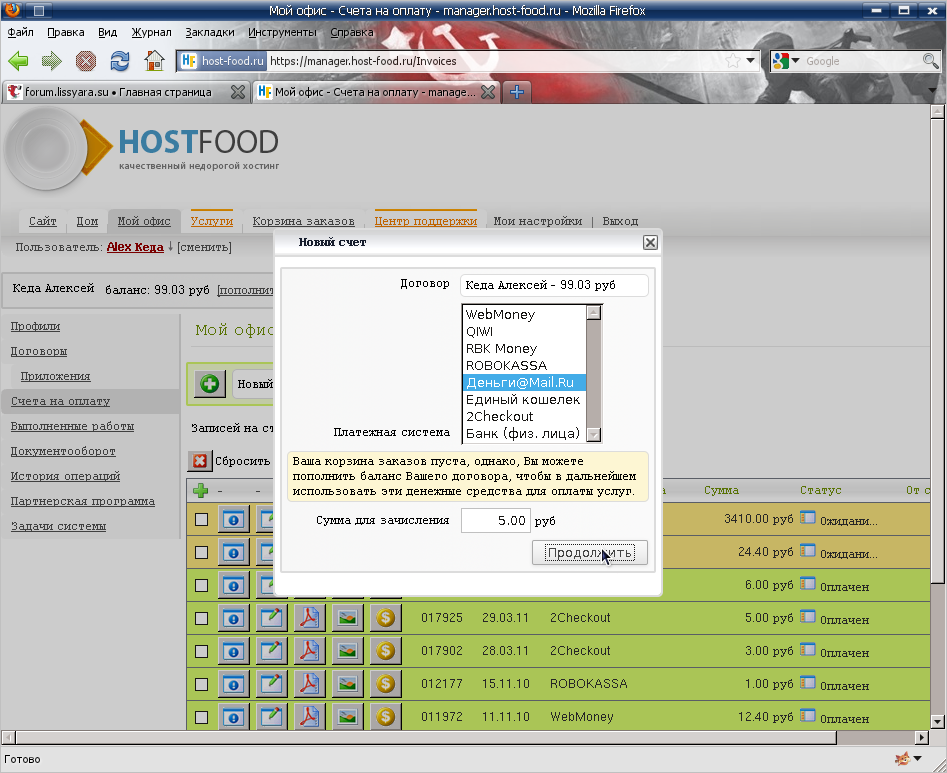947x773 pixels.
Task: Pay invoice 017925 with coin icon
Action: 386,618
